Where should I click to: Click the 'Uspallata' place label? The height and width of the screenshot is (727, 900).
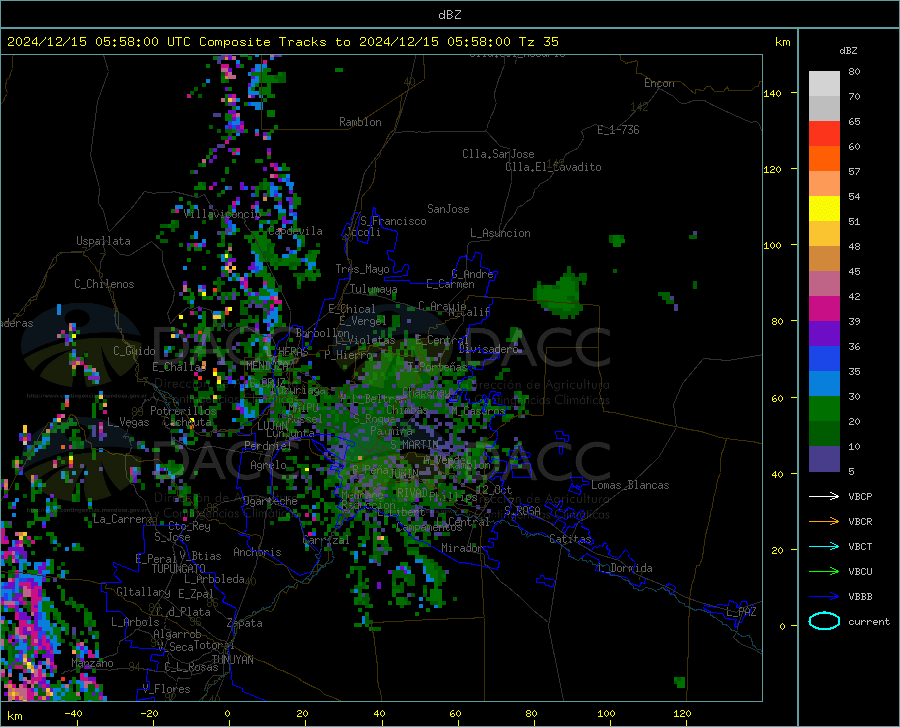pyautogui.click(x=103, y=241)
